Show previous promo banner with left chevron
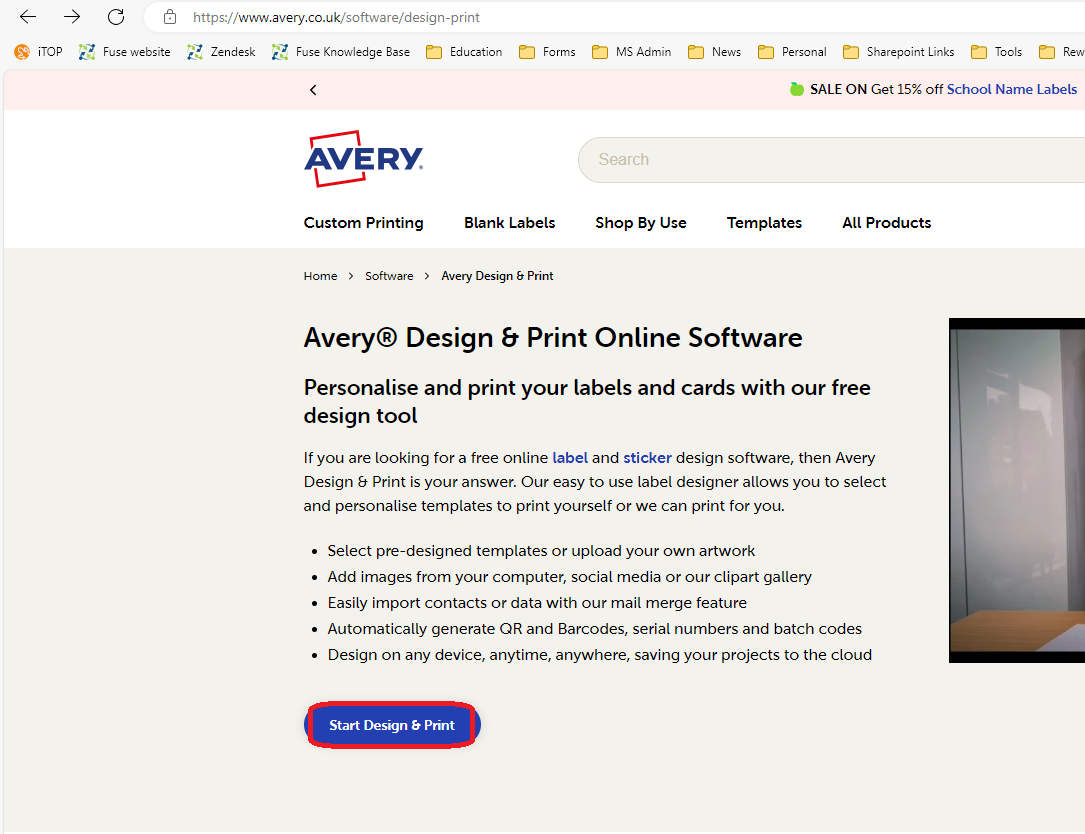Viewport: 1085px width, 834px height. (x=313, y=90)
